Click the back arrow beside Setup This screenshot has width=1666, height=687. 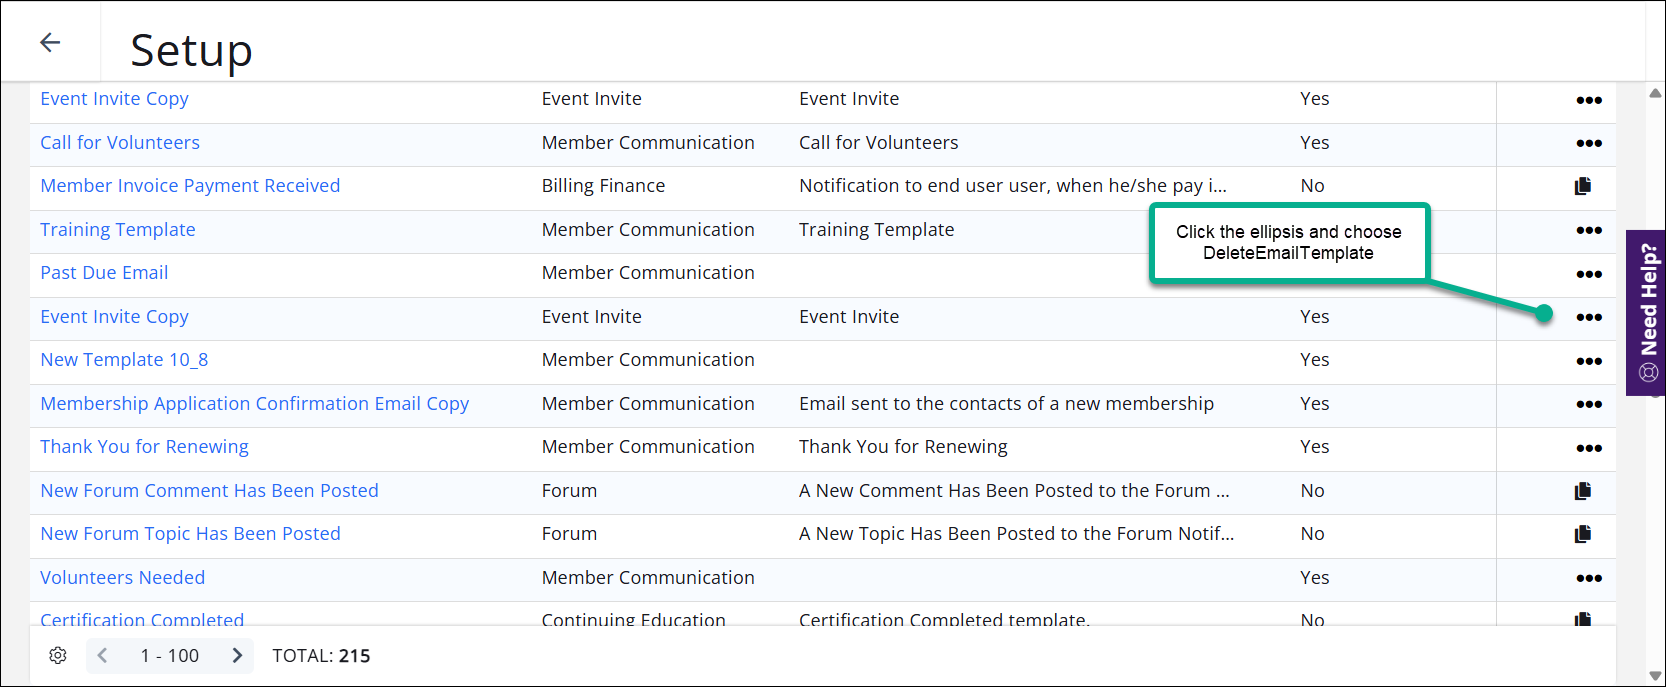[x=50, y=42]
